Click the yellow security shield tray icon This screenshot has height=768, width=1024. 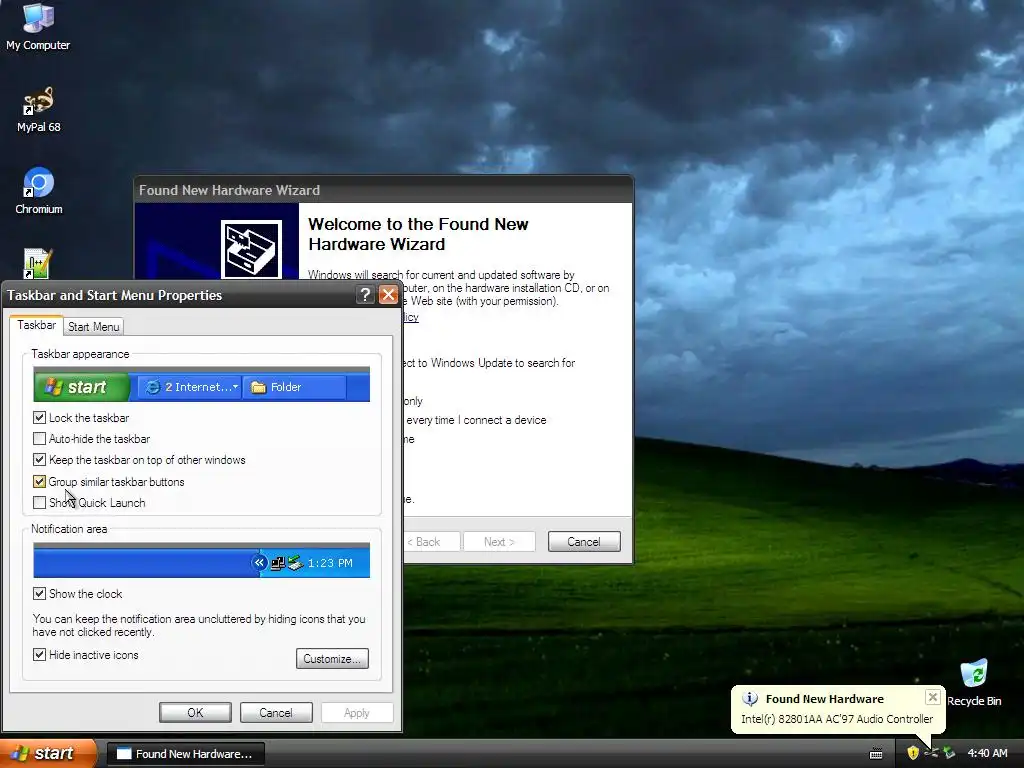point(913,753)
